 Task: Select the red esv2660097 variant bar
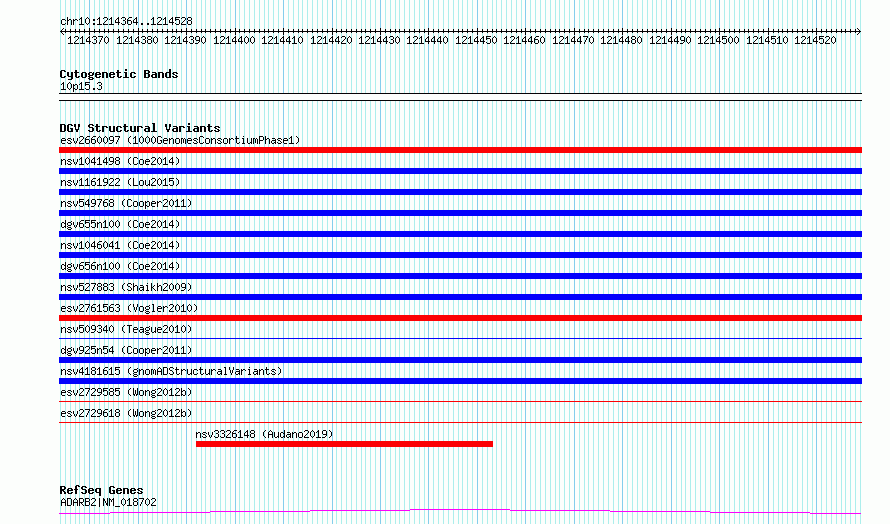click(460, 150)
